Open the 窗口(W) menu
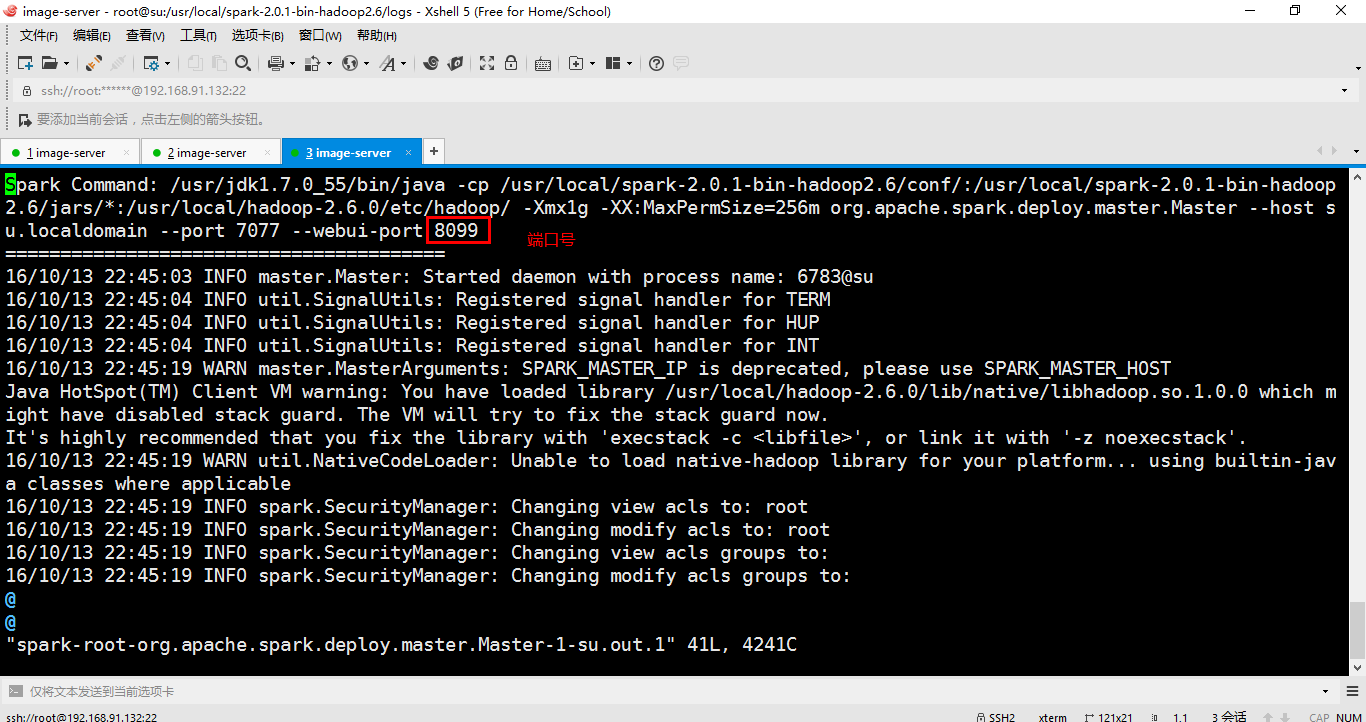This screenshot has height=722, width=1366. 320,36
